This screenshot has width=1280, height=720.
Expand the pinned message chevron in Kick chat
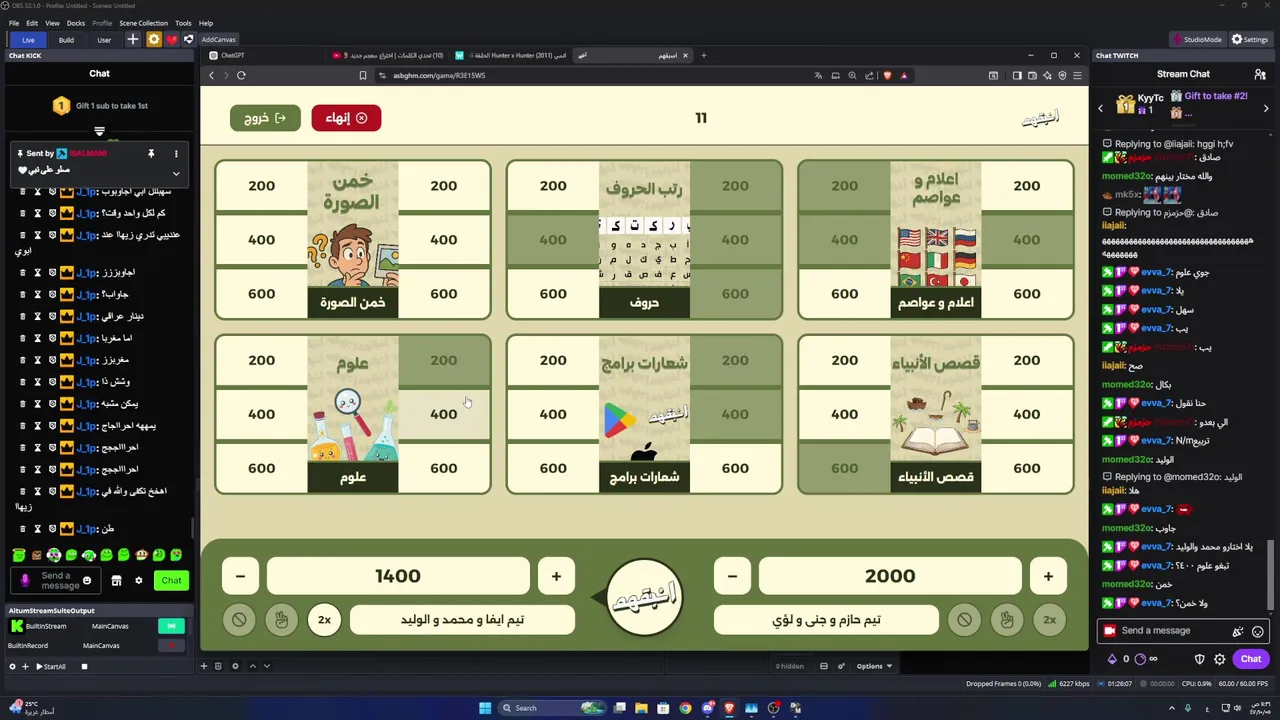(176, 172)
